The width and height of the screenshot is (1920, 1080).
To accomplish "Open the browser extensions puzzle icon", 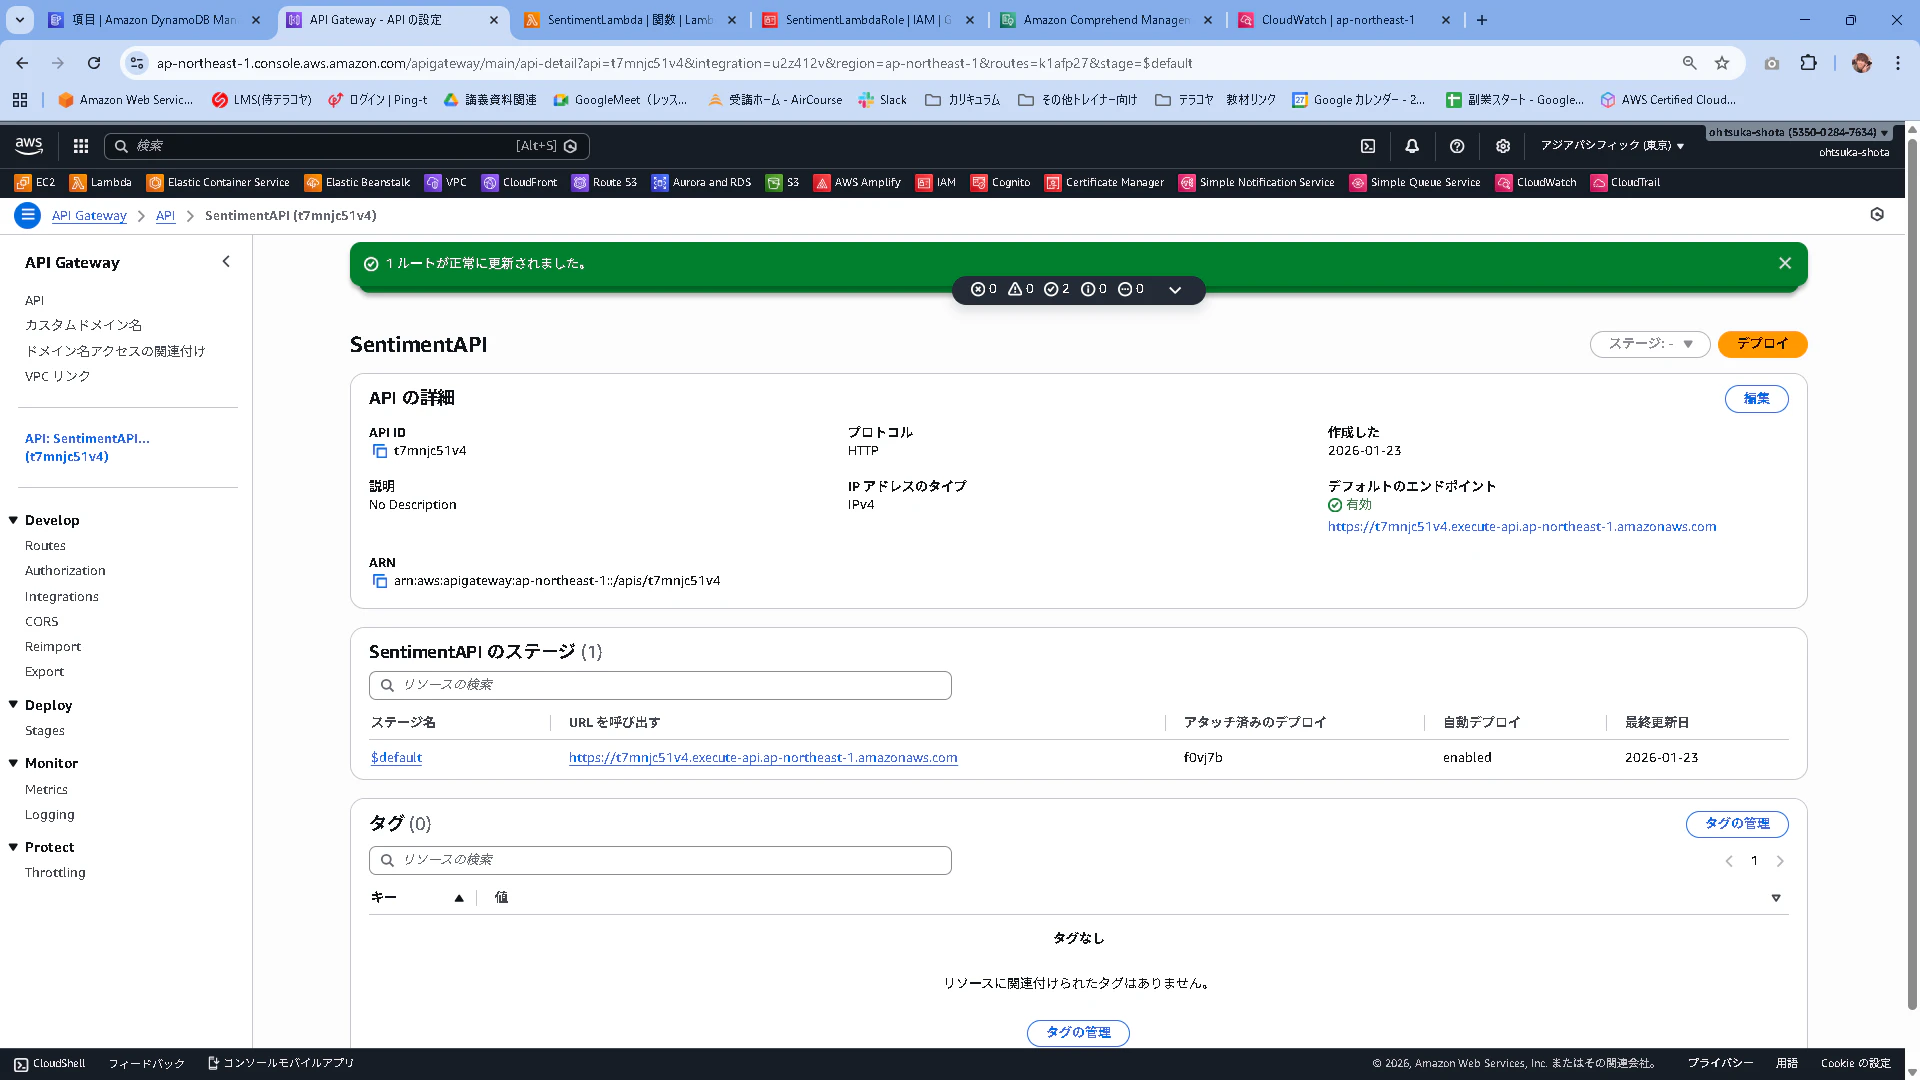I will (1808, 63).
